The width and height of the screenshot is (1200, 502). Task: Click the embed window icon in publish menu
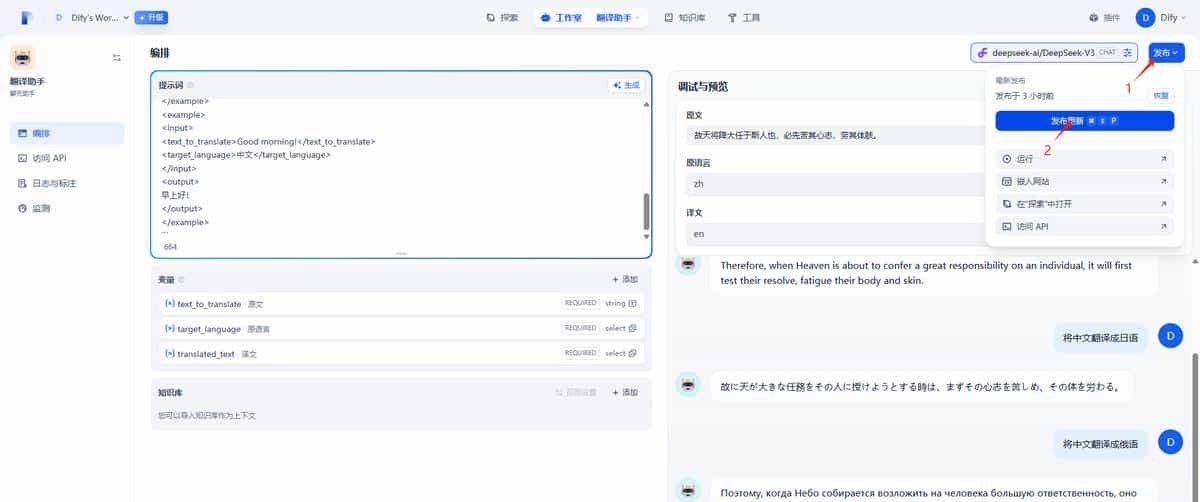[1007, 181]
